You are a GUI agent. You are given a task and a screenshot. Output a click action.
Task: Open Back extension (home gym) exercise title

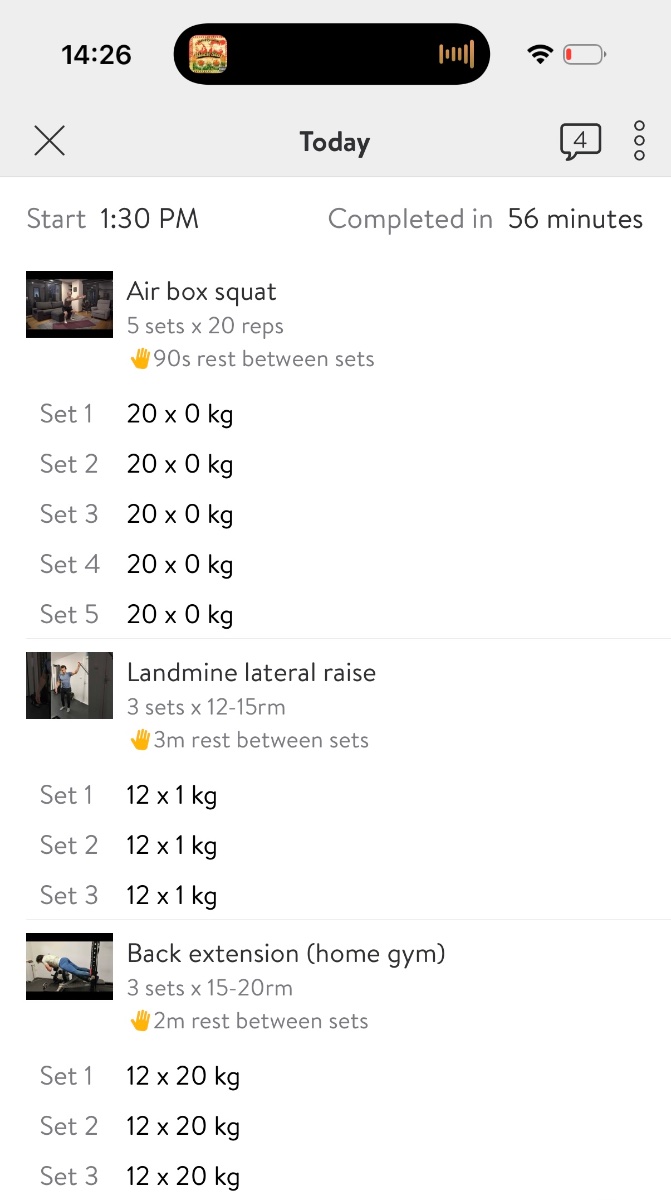pos(285,954)
